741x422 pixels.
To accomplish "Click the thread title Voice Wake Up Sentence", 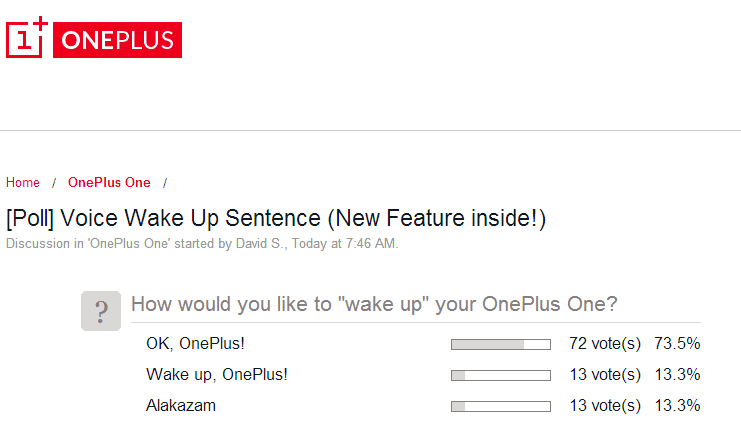I will coord(276,218).
